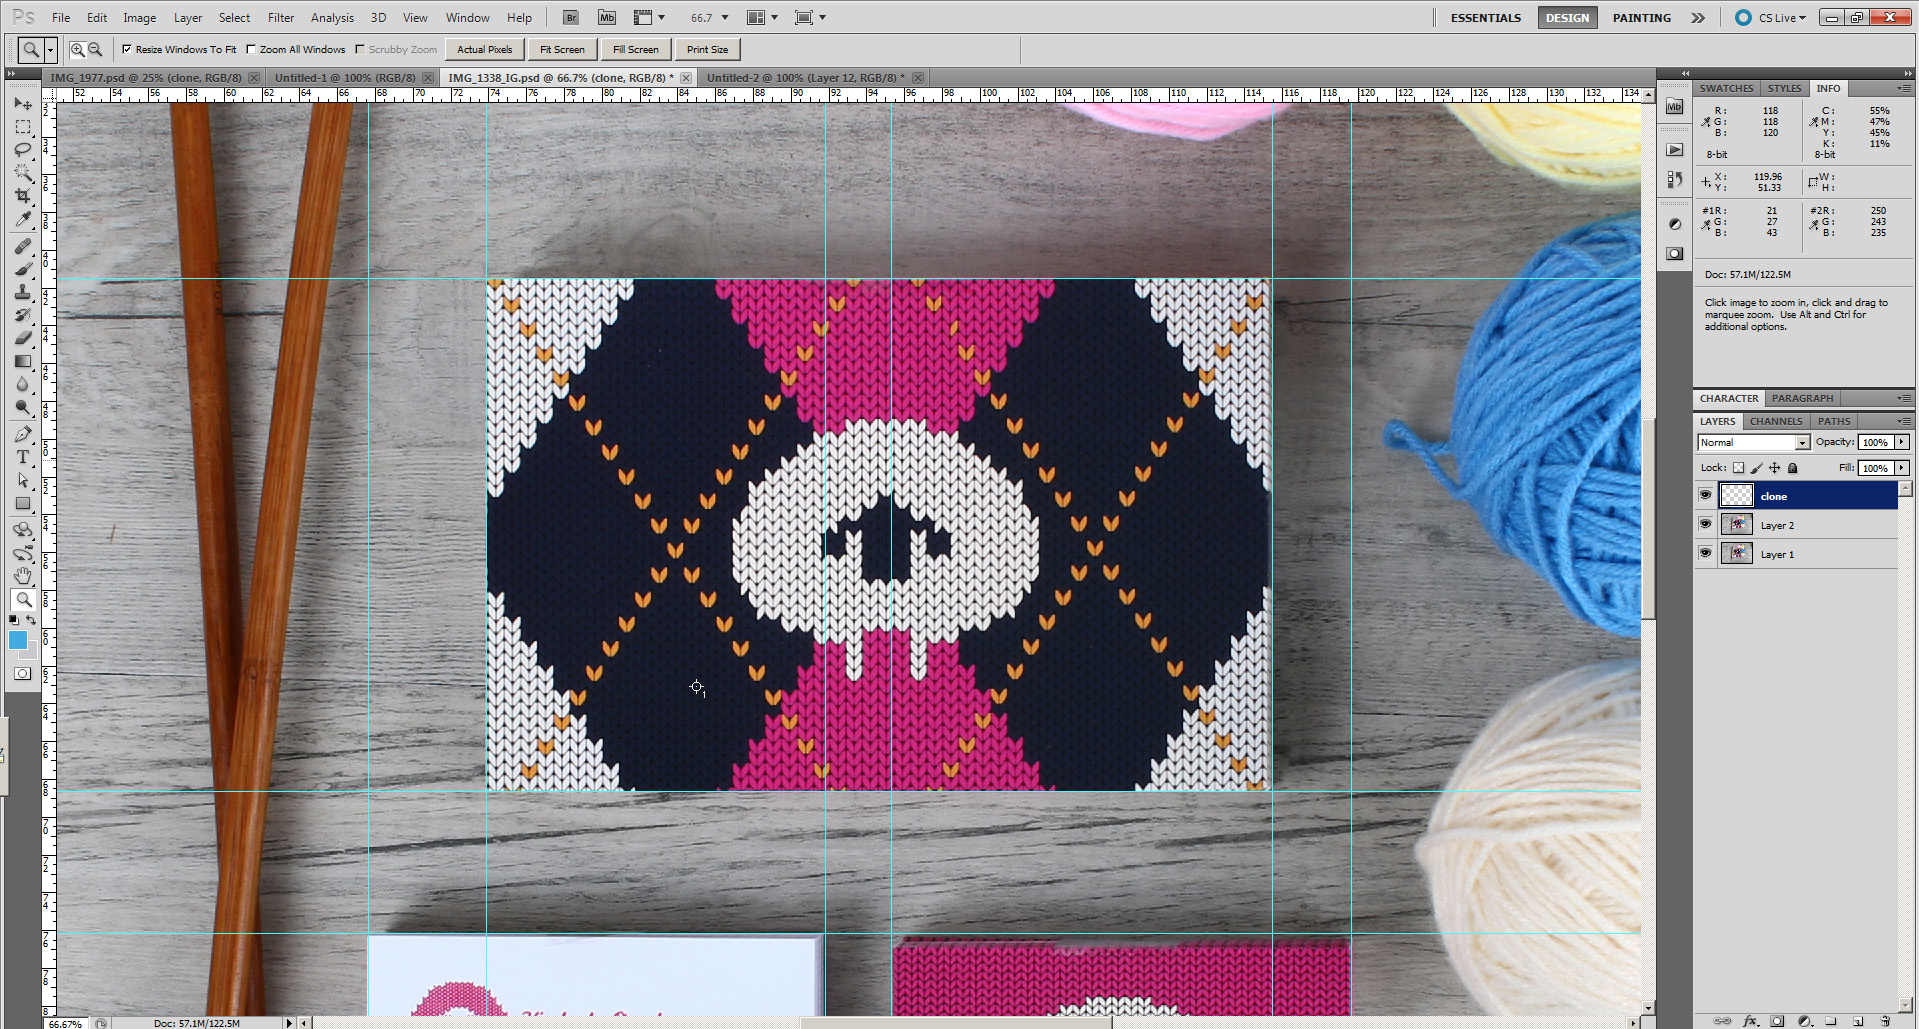Click the Print Size button
Viewport: 1919px width, 1029px height.
click(x=707, y=49)
